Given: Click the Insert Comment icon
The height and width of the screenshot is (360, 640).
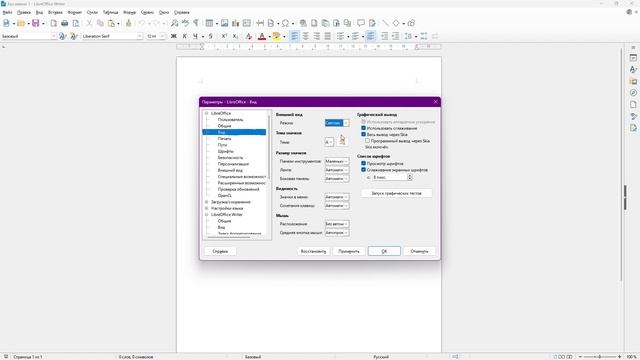Looking at the screenshot, I should (x=361, y=23).
